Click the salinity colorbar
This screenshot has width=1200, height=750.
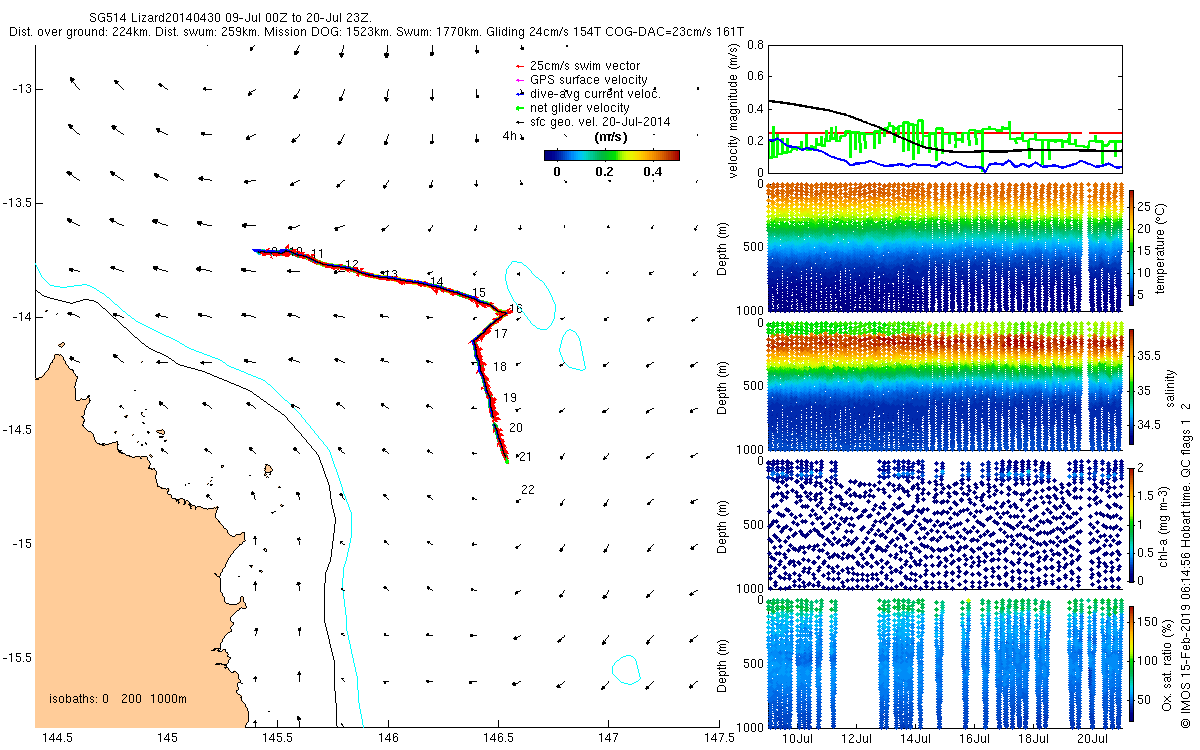tap(1131, 386)
